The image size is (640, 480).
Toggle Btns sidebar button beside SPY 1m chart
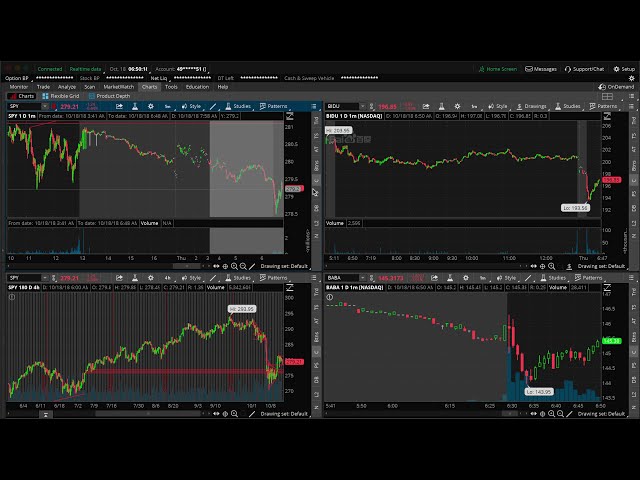pyautogui.click(x=316, y=165)
